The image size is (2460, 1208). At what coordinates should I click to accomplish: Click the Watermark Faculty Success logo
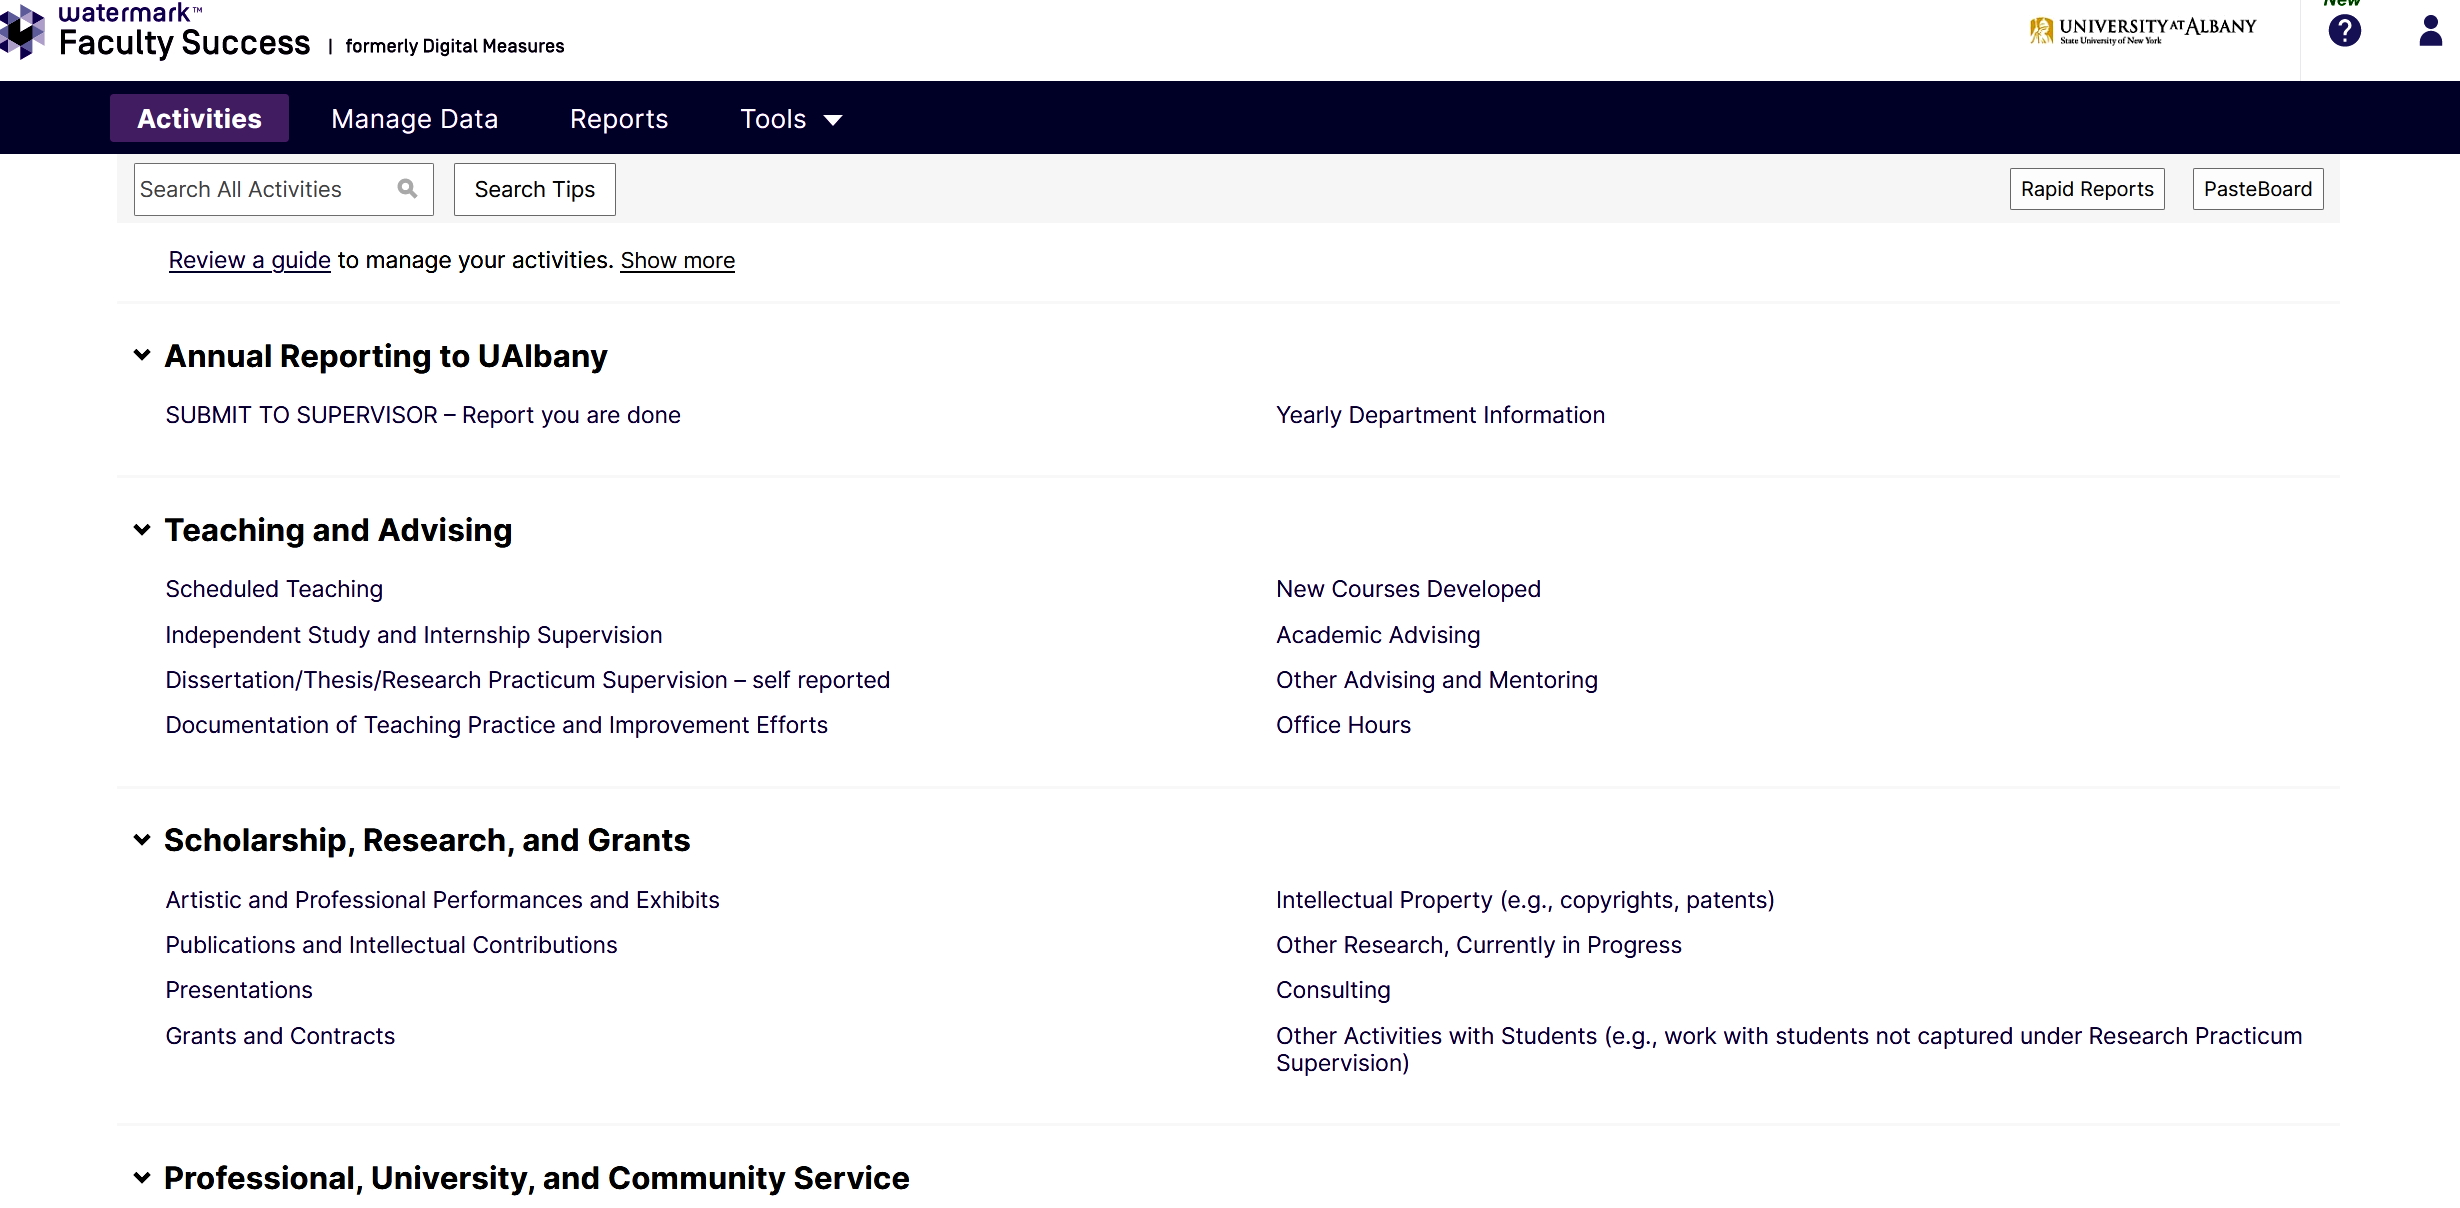click(160, 32)
